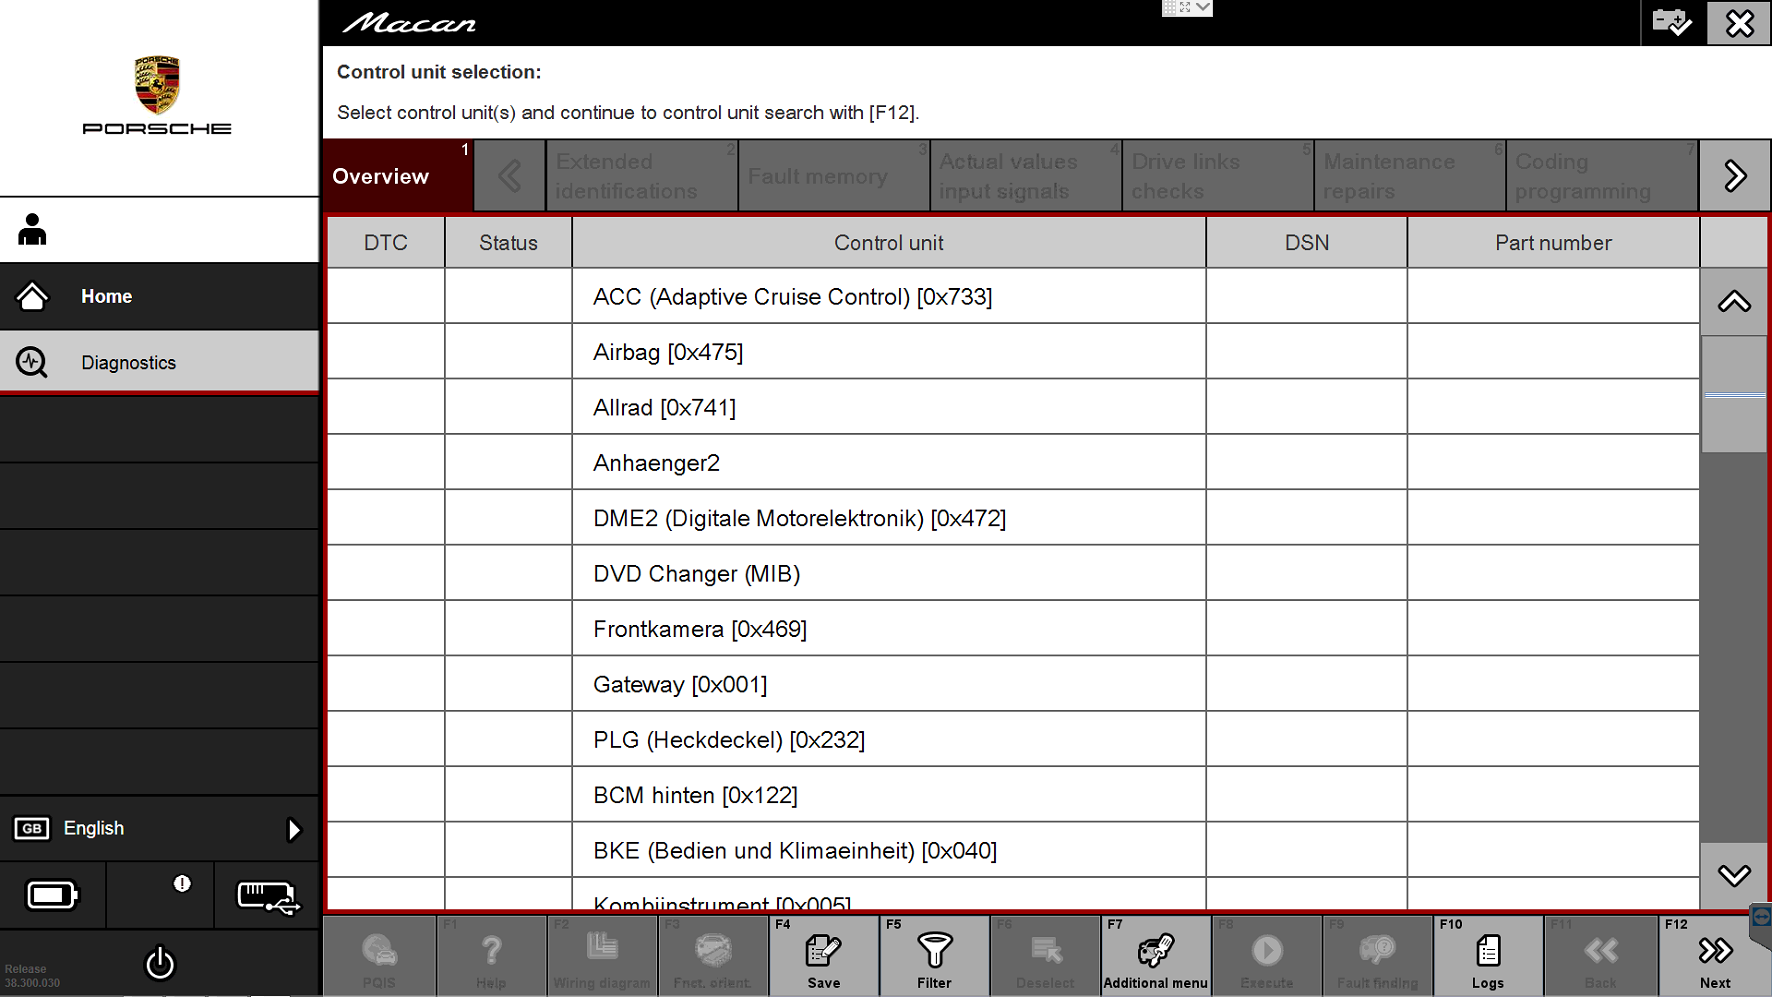Viewport: 1772px width, 997px height.
Task: Select the Gateway [0x001] control unit
Action: click(1013, 685)
